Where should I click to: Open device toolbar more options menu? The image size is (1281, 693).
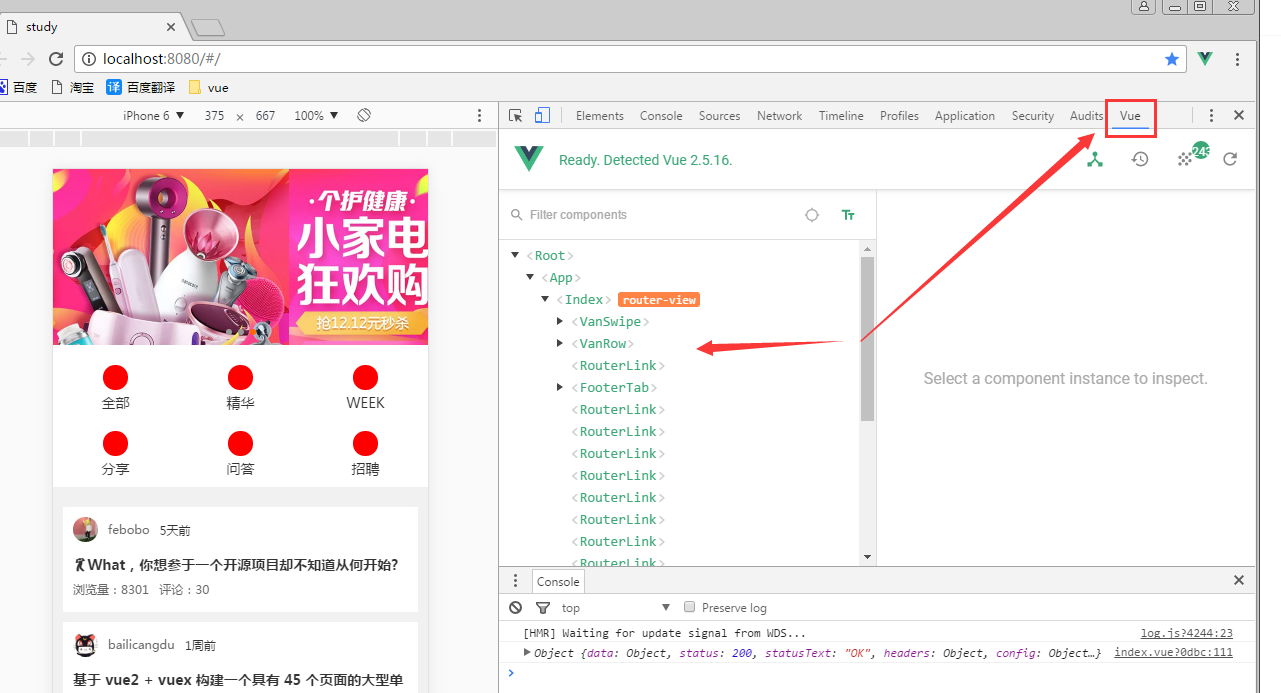pyautogui.click(x=480, y=116)
